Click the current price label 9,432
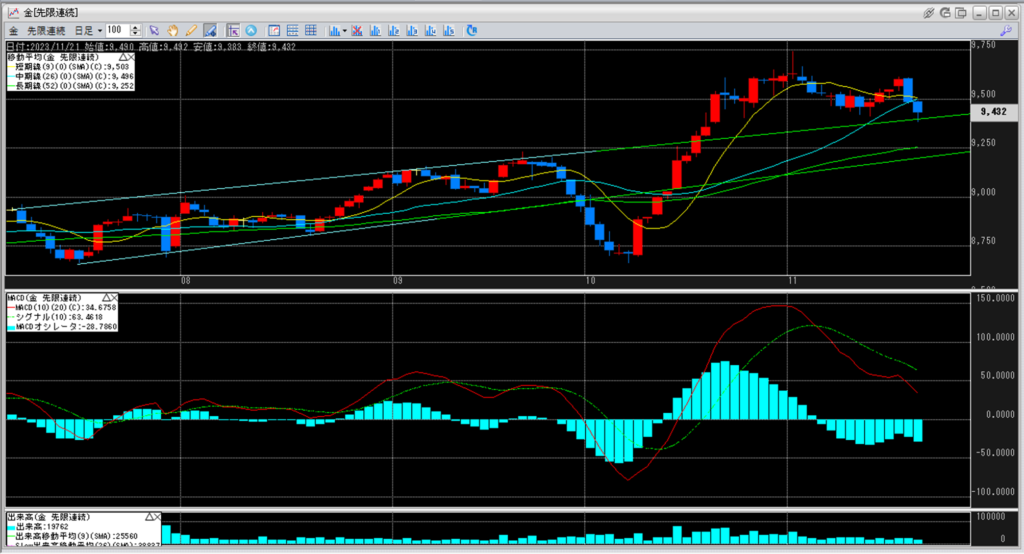Image resolution: width=1024 pixels, height=554 pixels. click(x=993, y=112)
